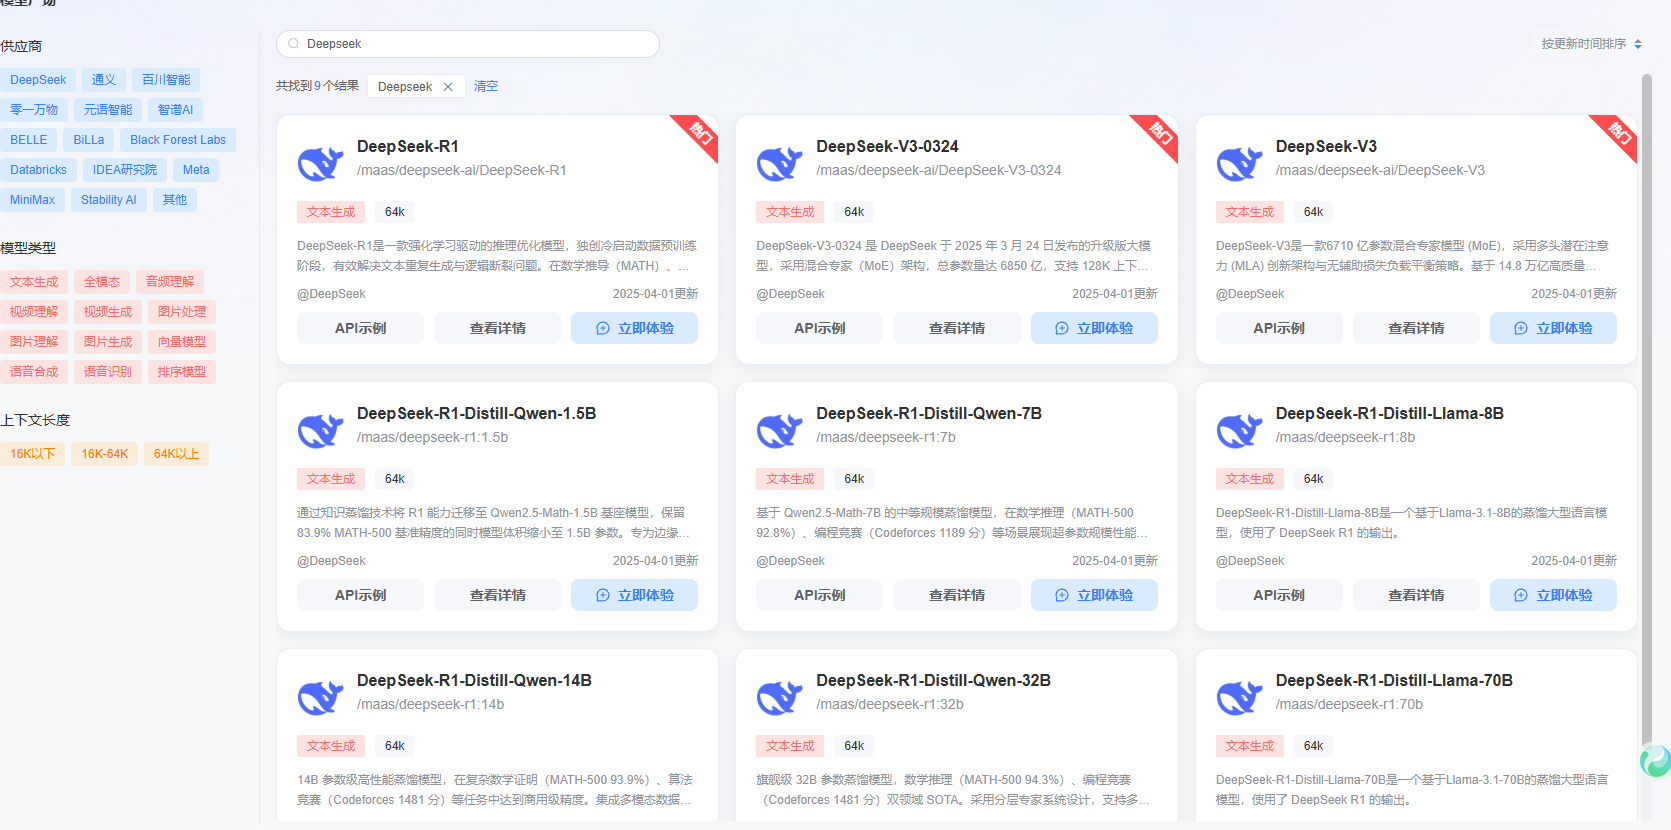This screenshot has height=830, width=1671.
Task: Click the DeepSeek-R1-Distill-Qwen-32B whale logo
Action: point(780,696)
